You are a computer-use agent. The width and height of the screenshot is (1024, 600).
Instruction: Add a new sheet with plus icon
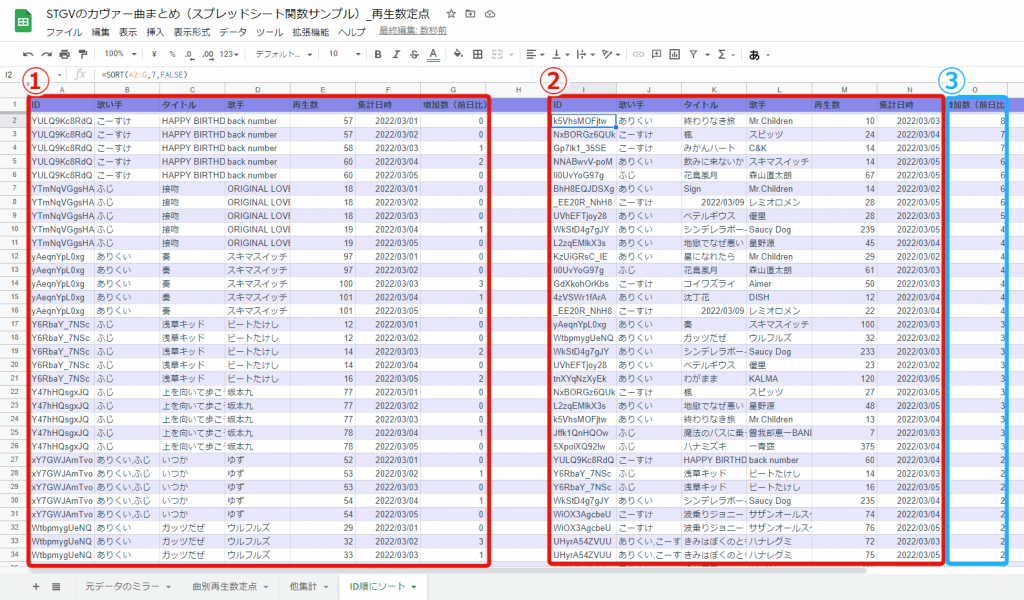36,586
